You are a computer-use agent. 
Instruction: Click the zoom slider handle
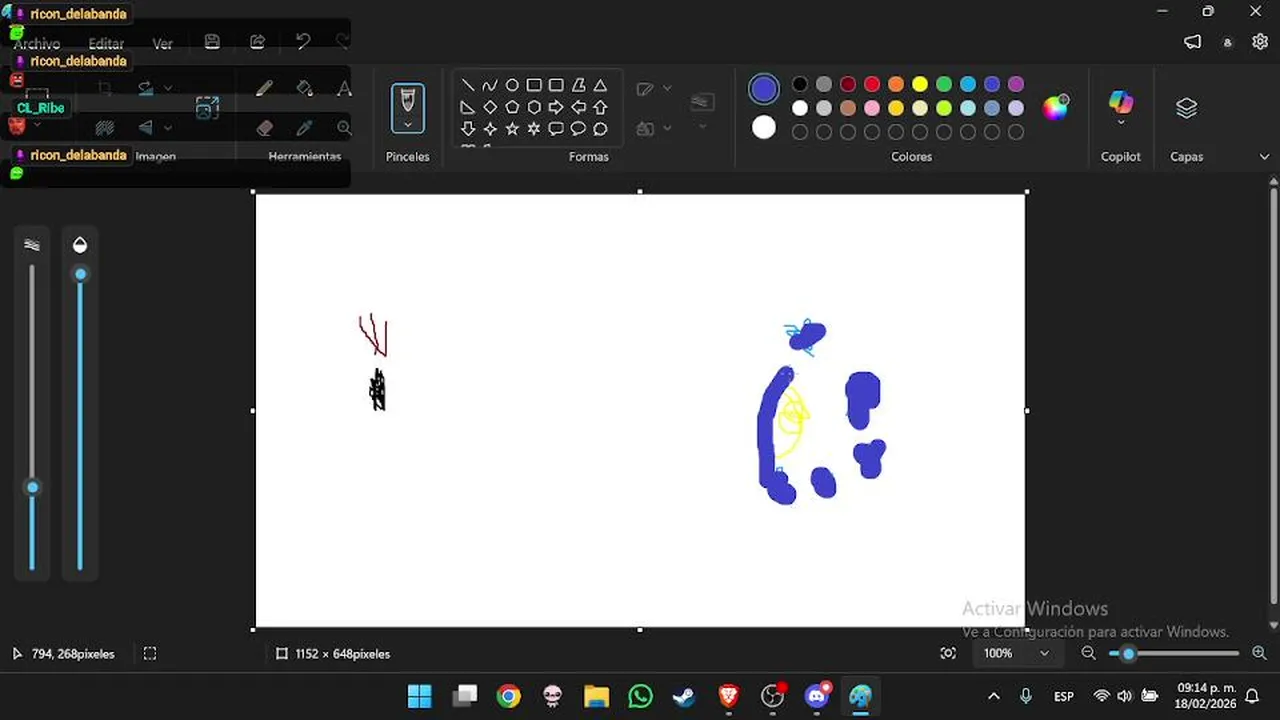pos(1128,654)
